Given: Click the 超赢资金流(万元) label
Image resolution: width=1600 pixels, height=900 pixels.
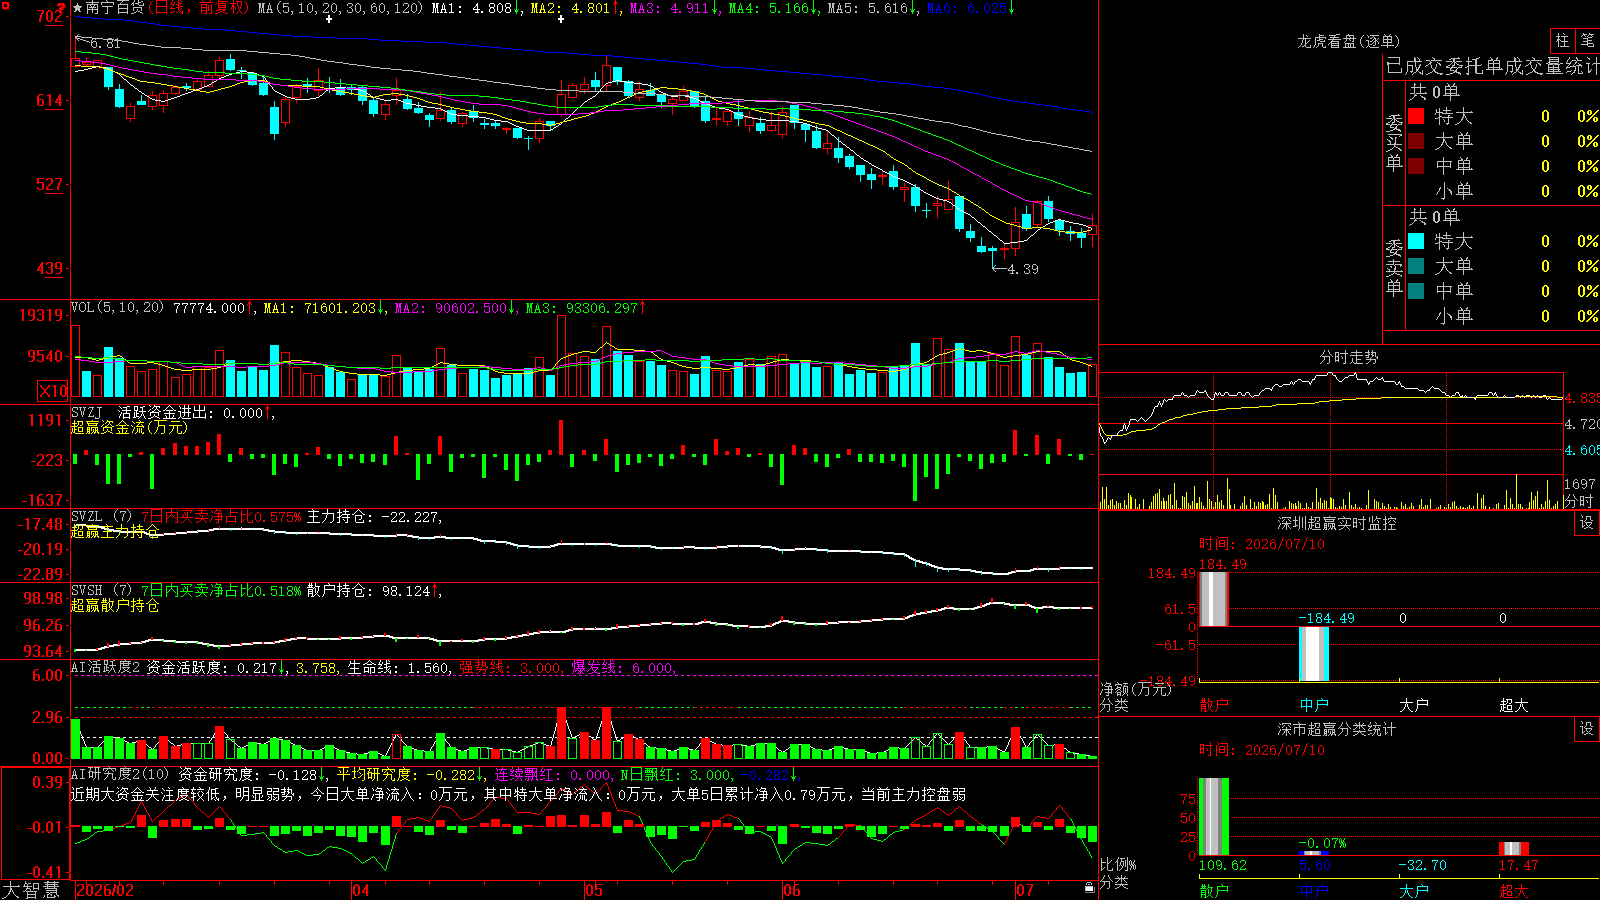Looking at the screenshot, I should (x=129, y=428).
